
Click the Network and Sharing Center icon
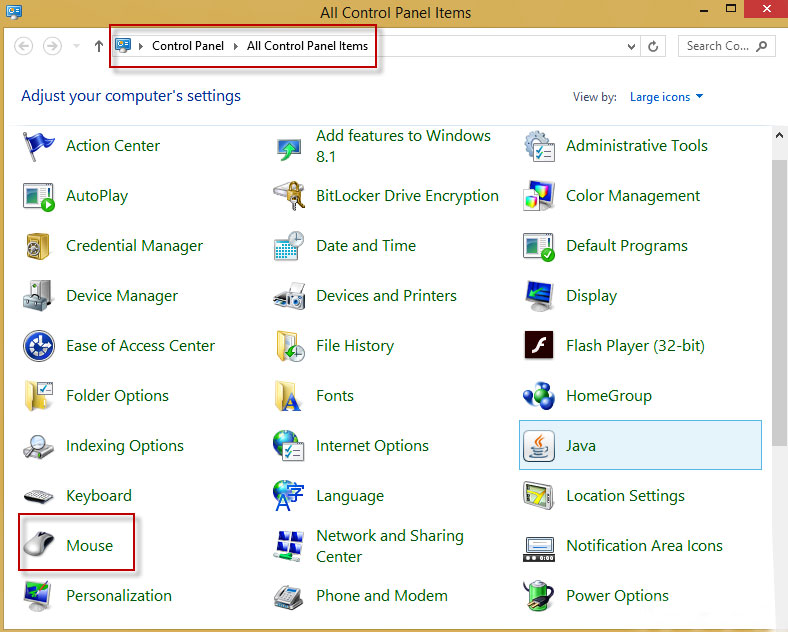click(289, 546)
